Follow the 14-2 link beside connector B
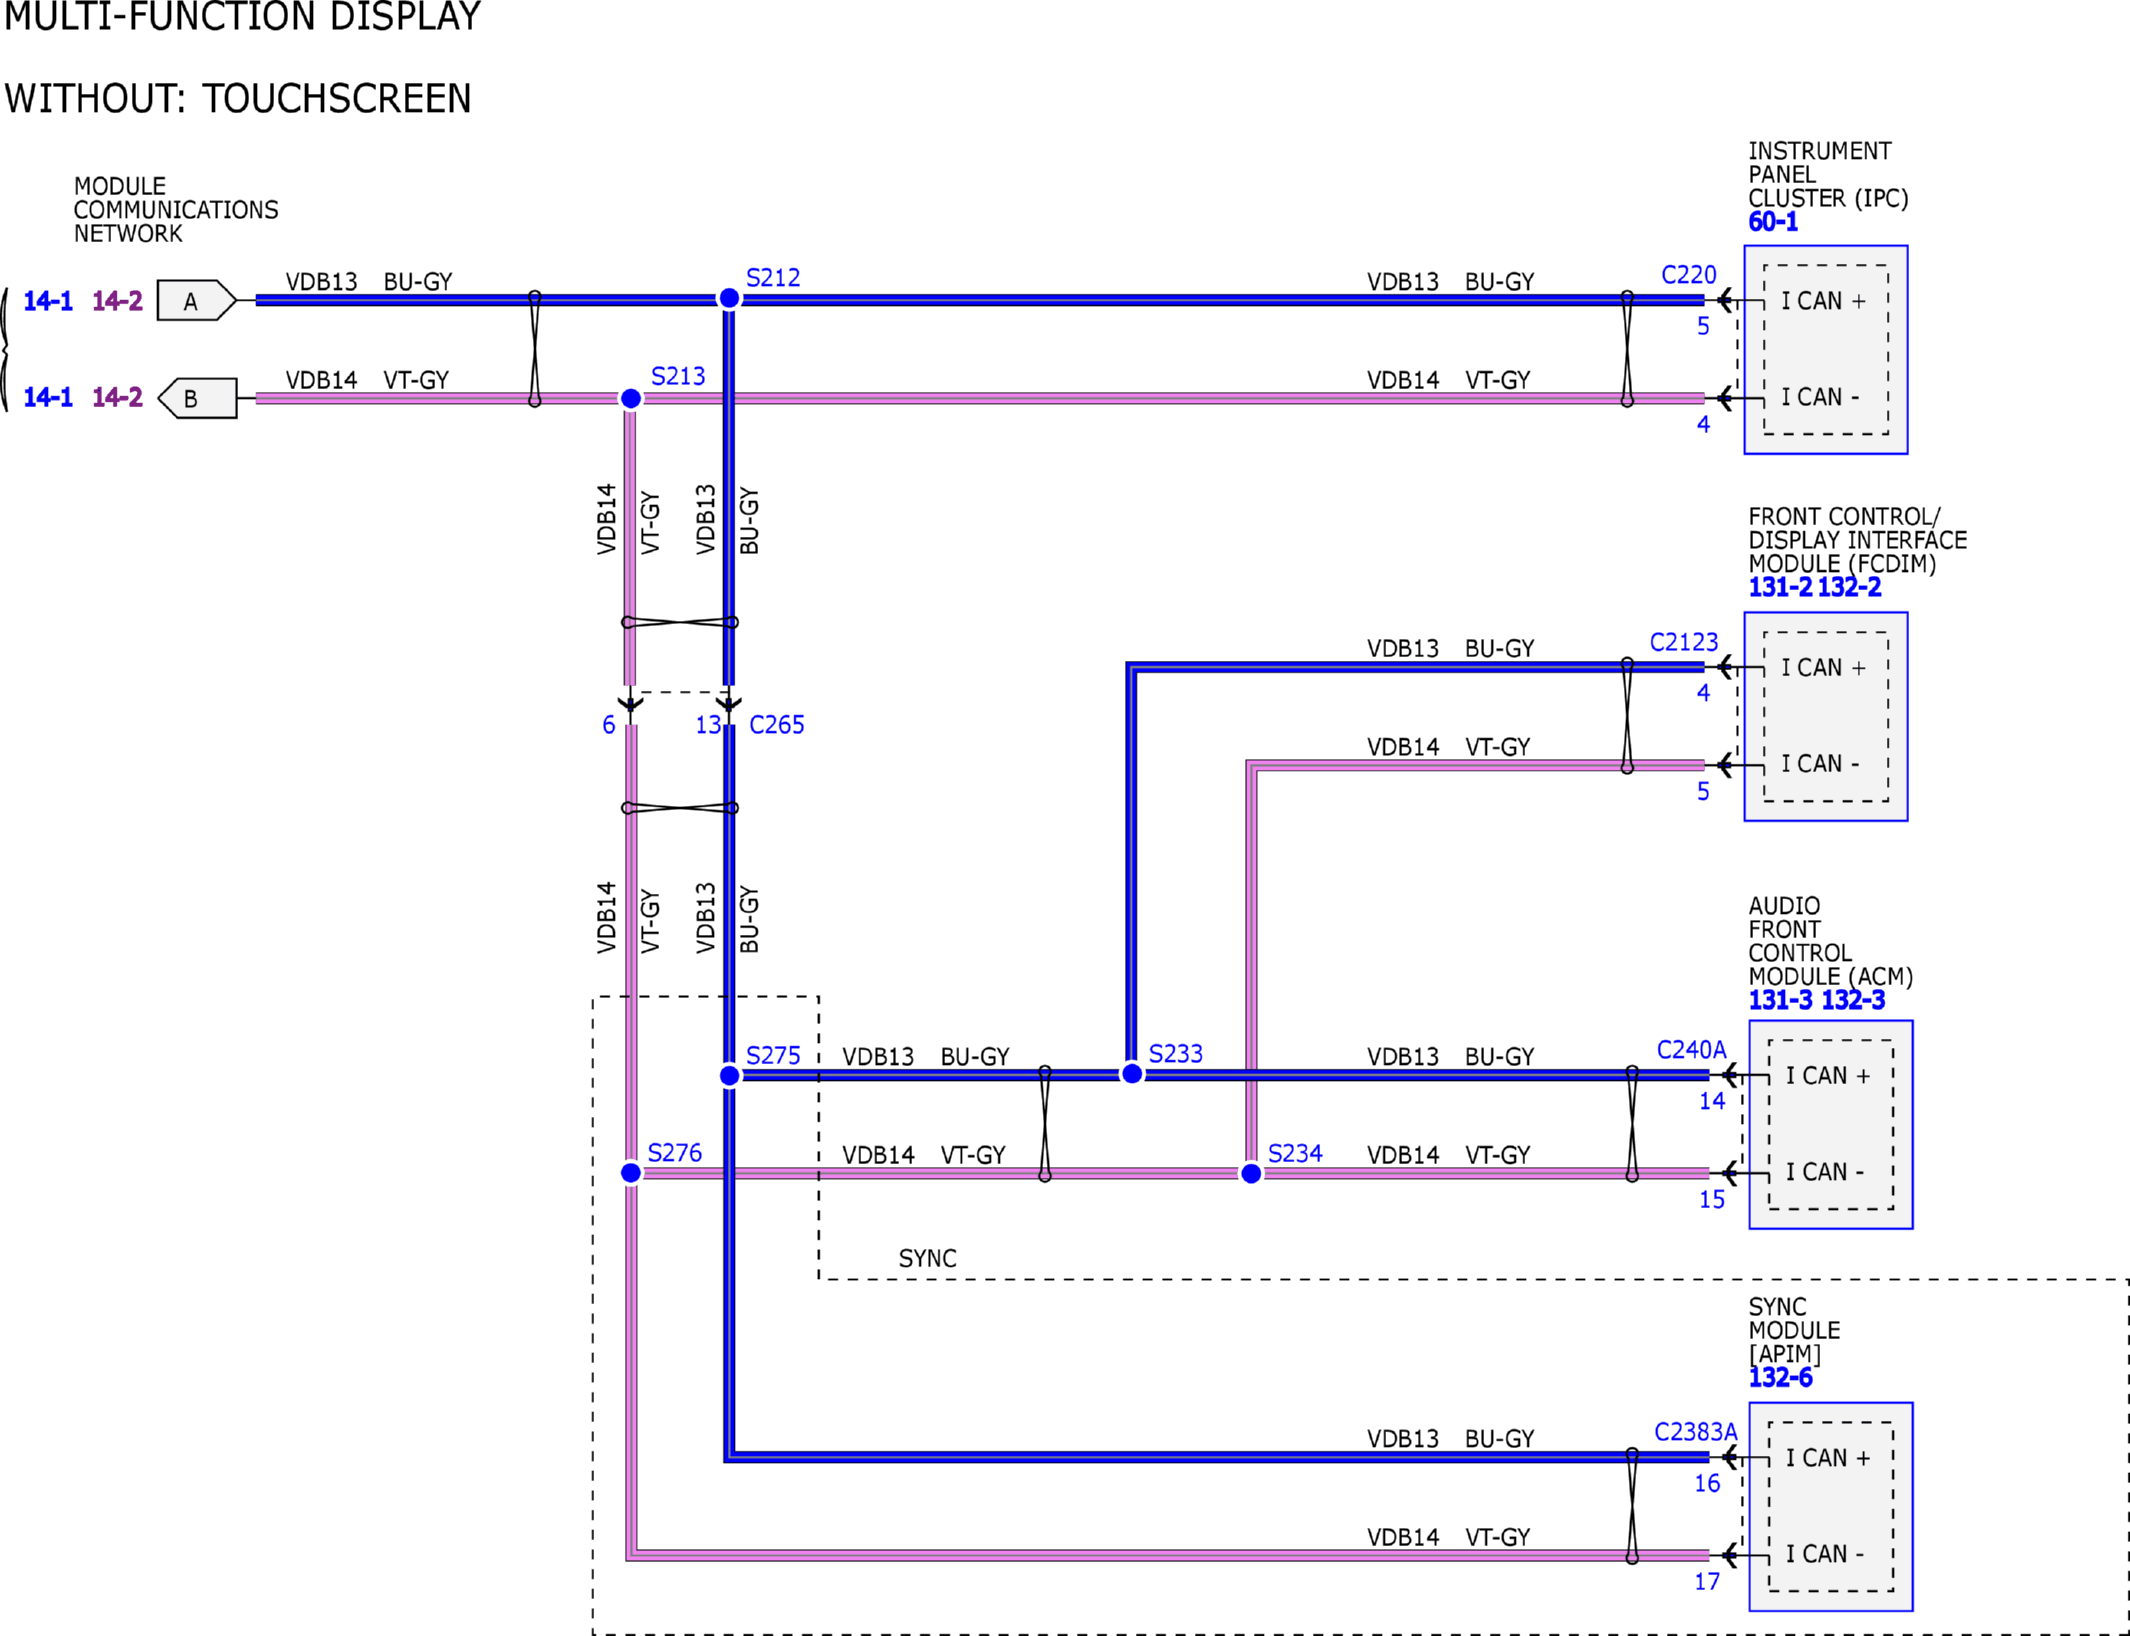Viewport: 2130px width, 1636px height. point(117,398)
